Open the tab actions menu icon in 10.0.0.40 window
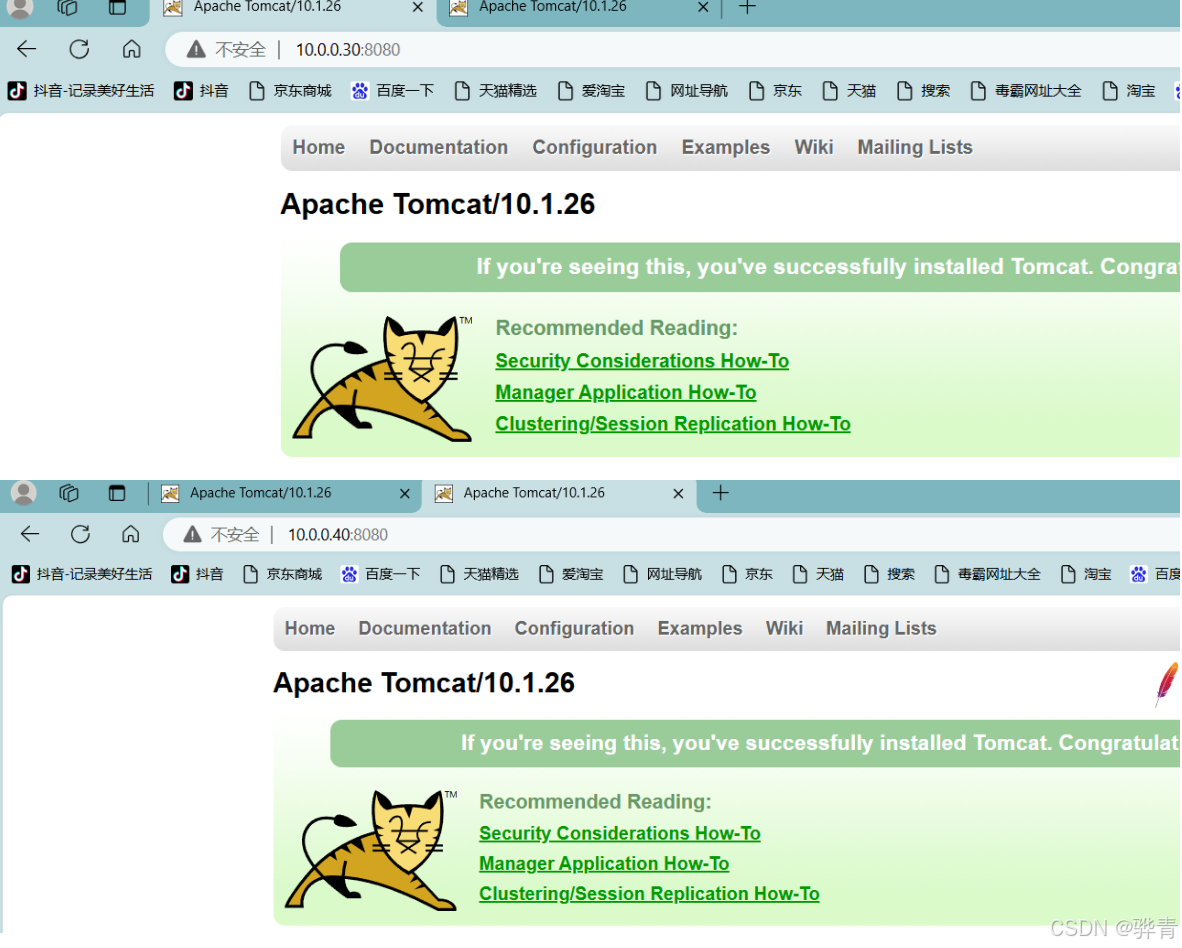1182x948 pixels. click(x=117, y=494)
